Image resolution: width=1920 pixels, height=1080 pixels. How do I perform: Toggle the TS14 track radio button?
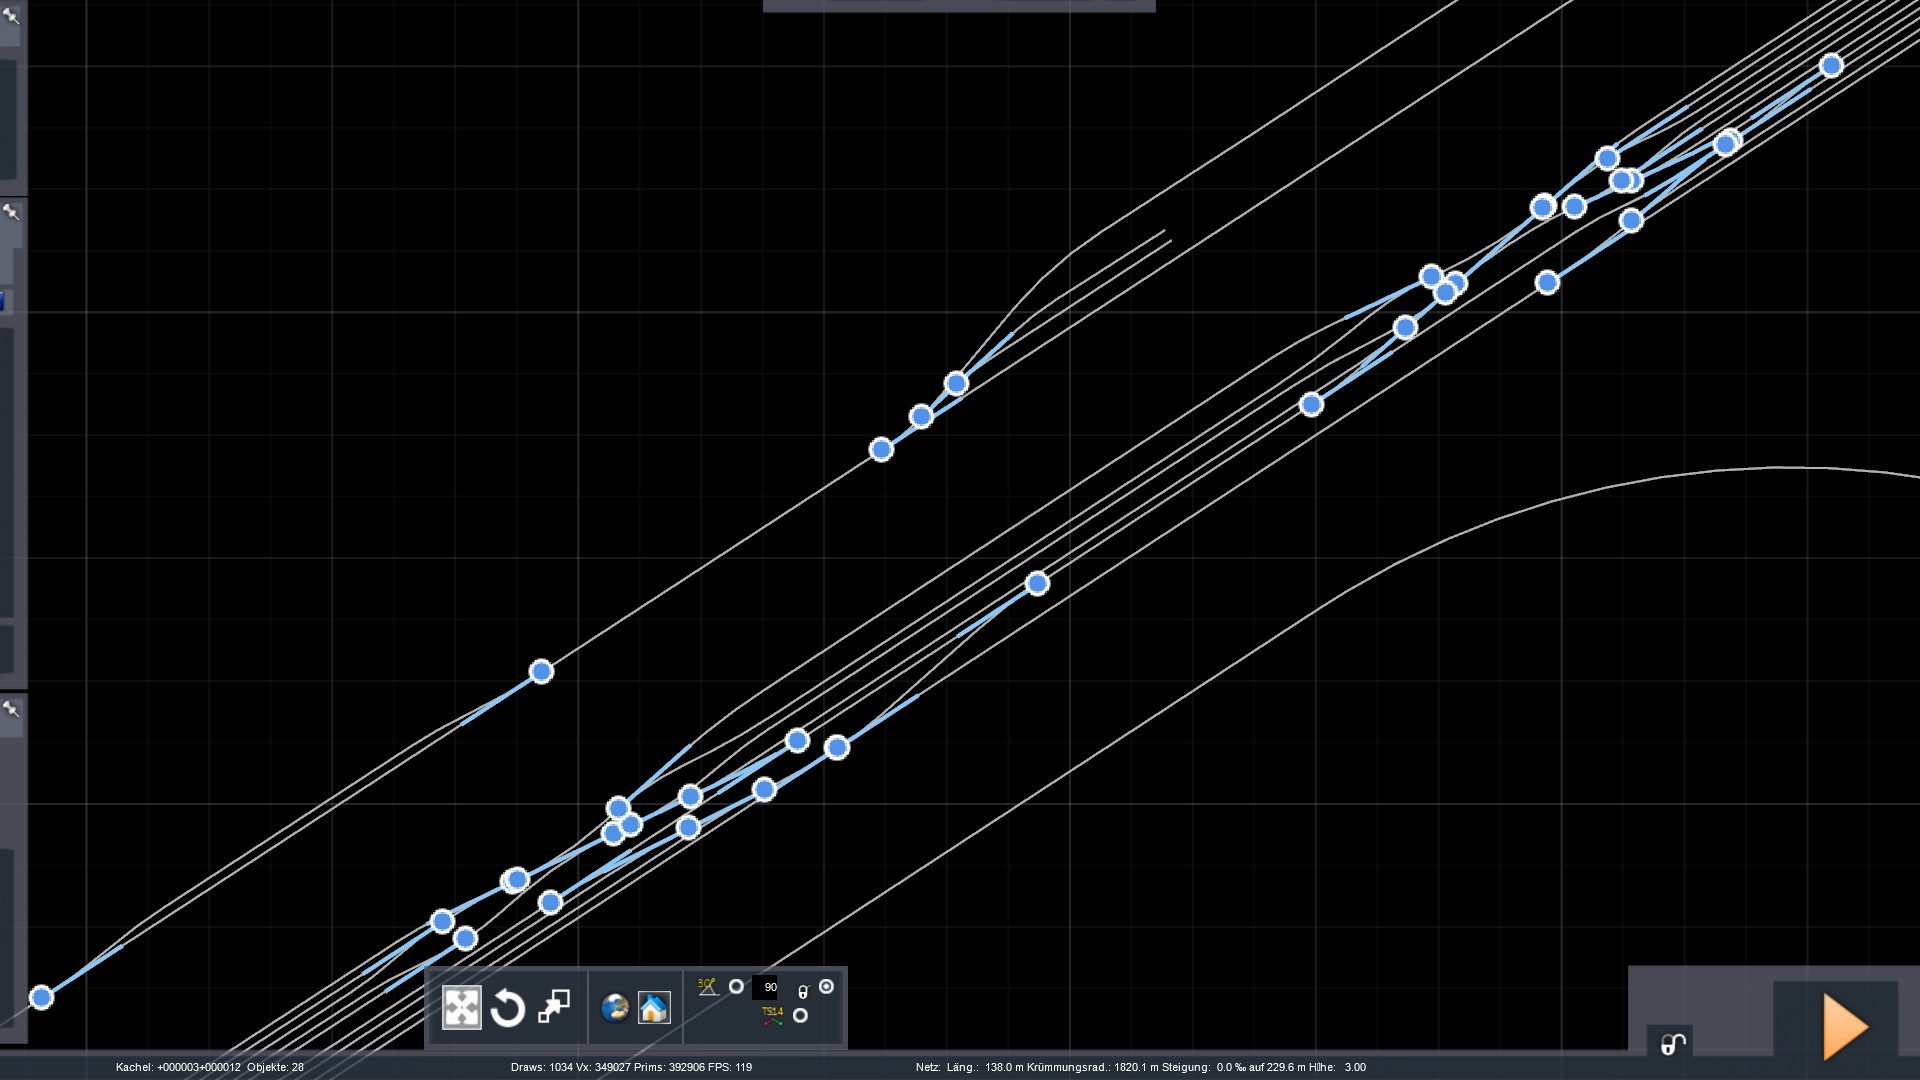[800, 1016]
